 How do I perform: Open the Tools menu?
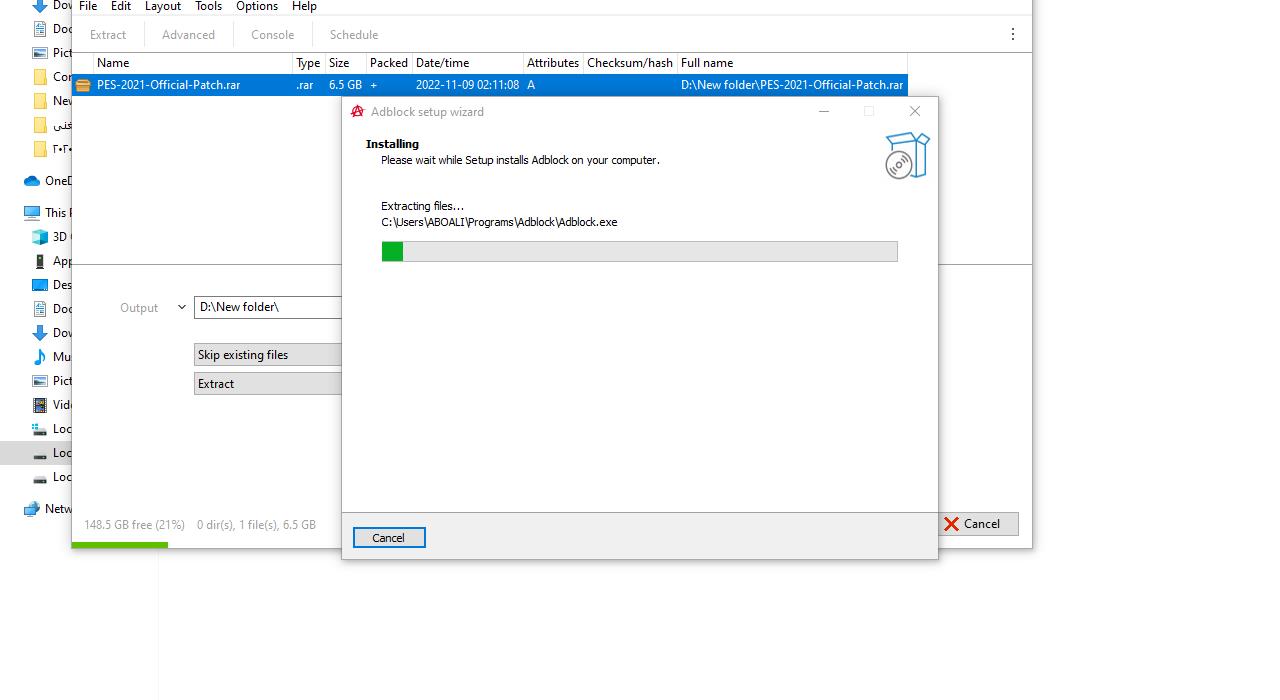point(208,6)
